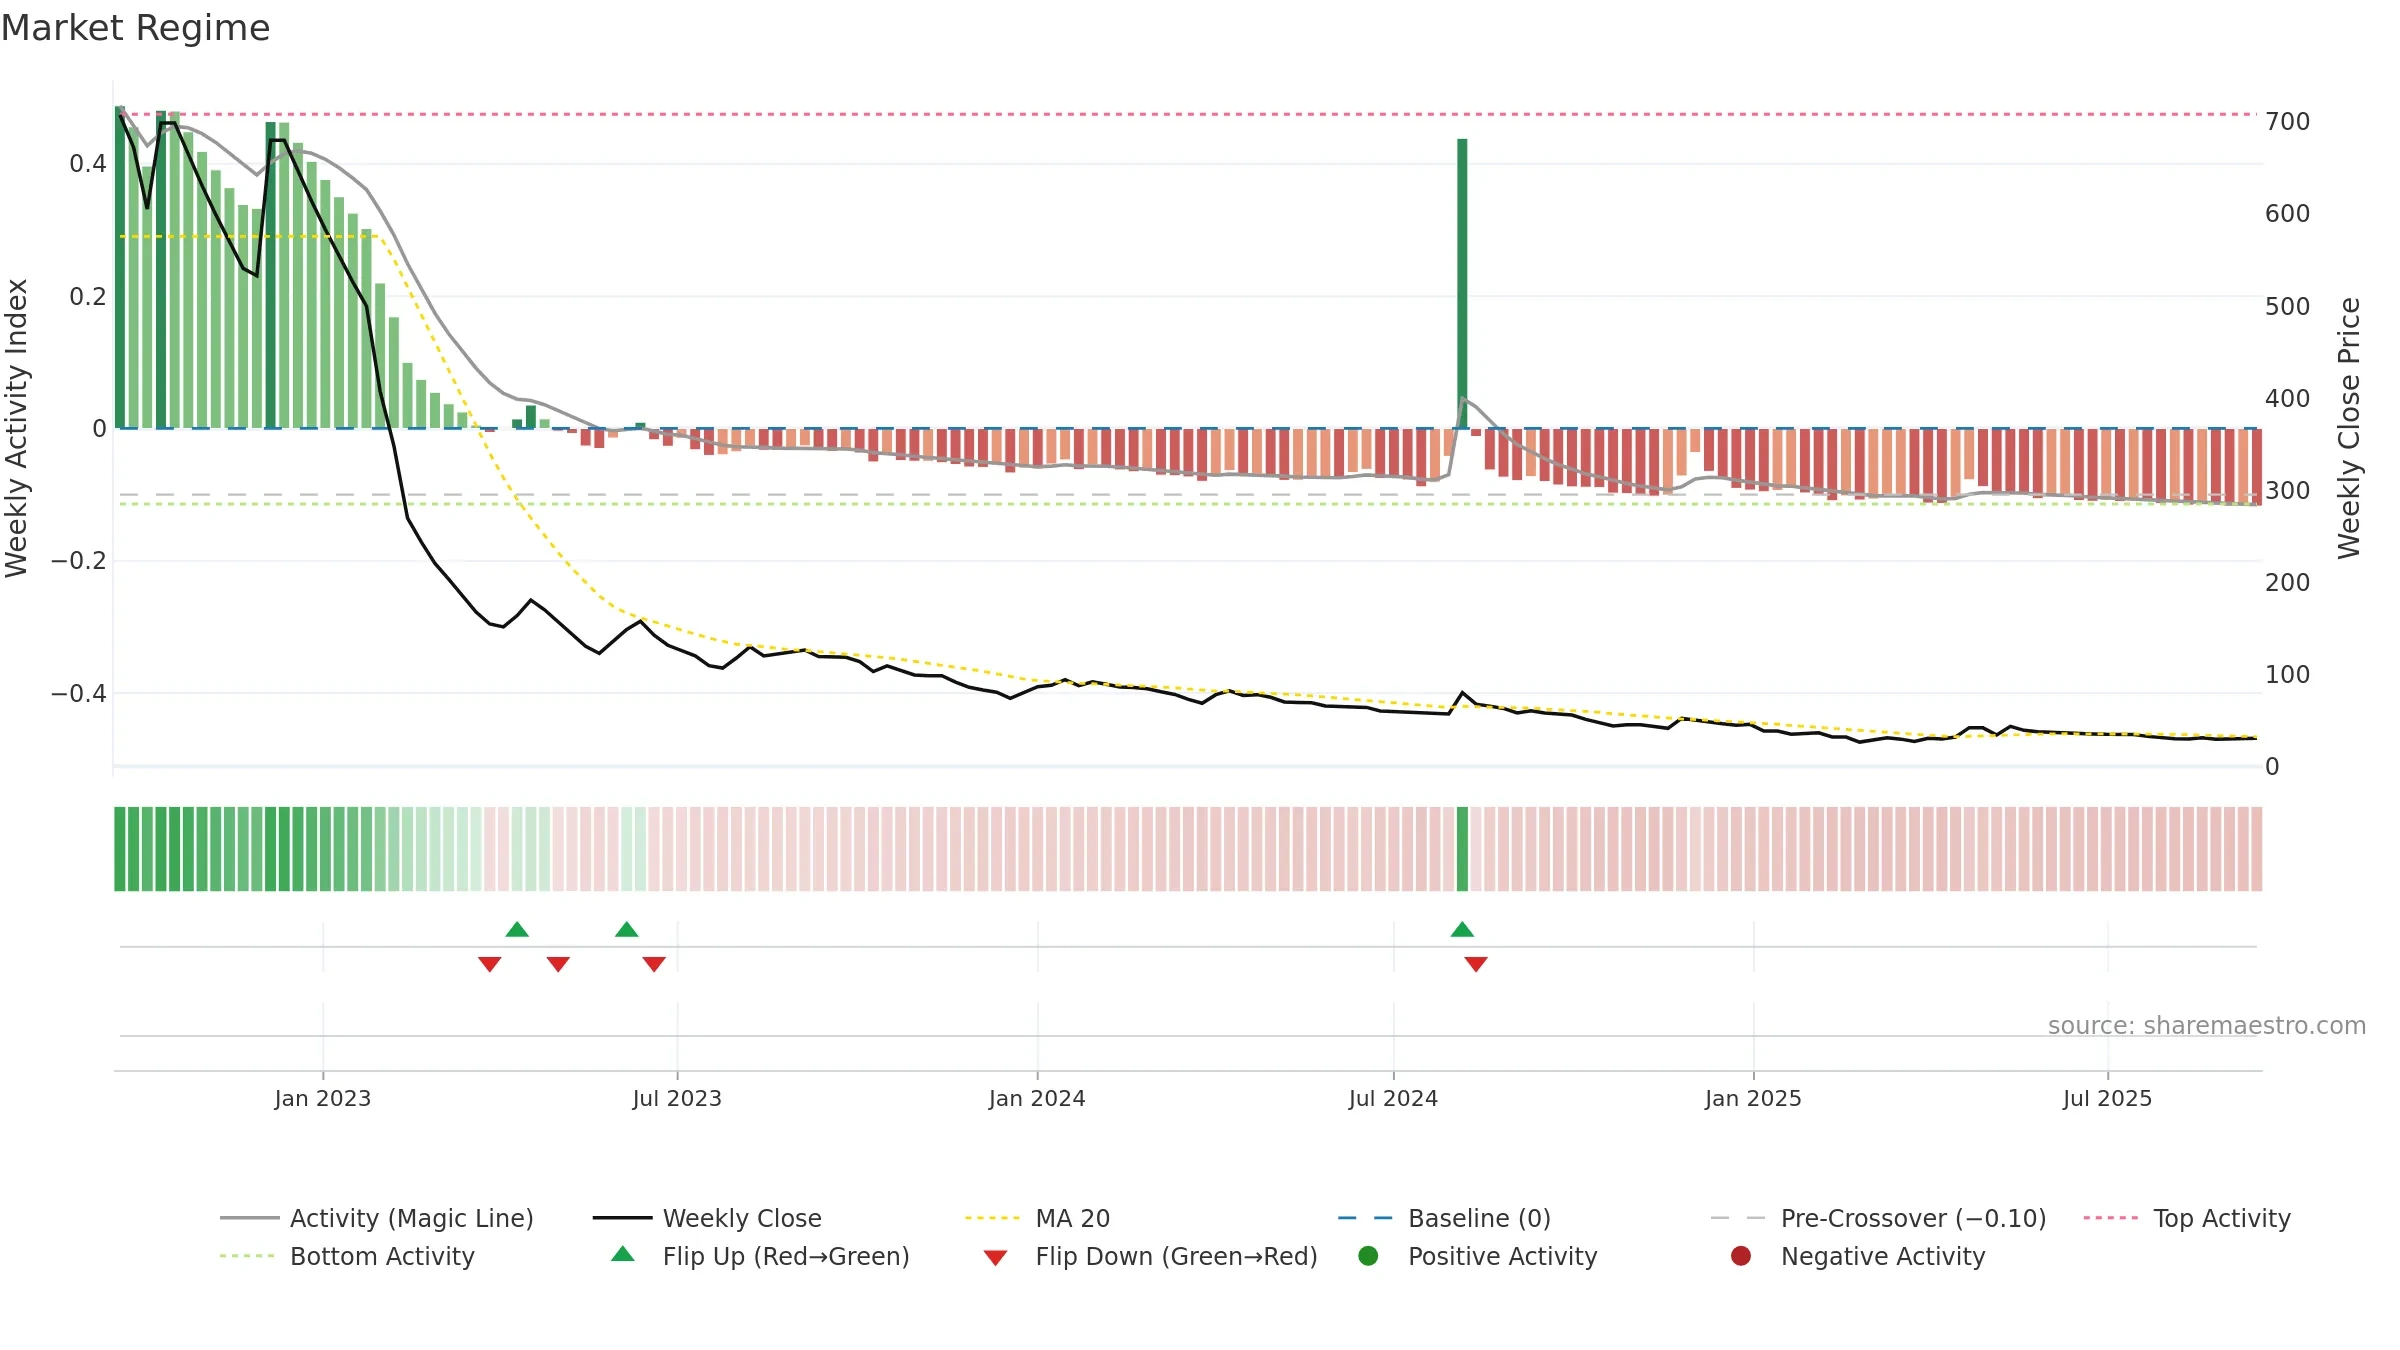Click the Jul 2025 axis label

(2107, 1098)
